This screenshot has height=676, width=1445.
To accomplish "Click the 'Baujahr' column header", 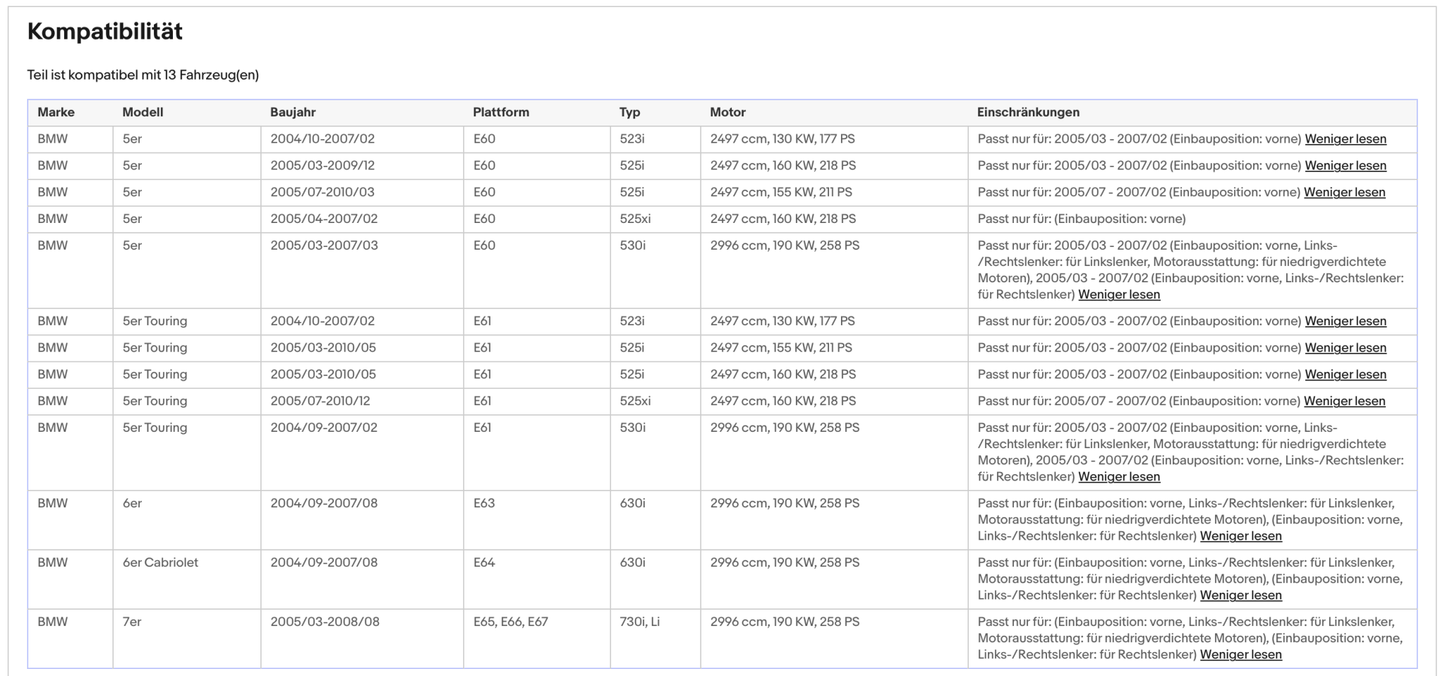I will (293, 112).
